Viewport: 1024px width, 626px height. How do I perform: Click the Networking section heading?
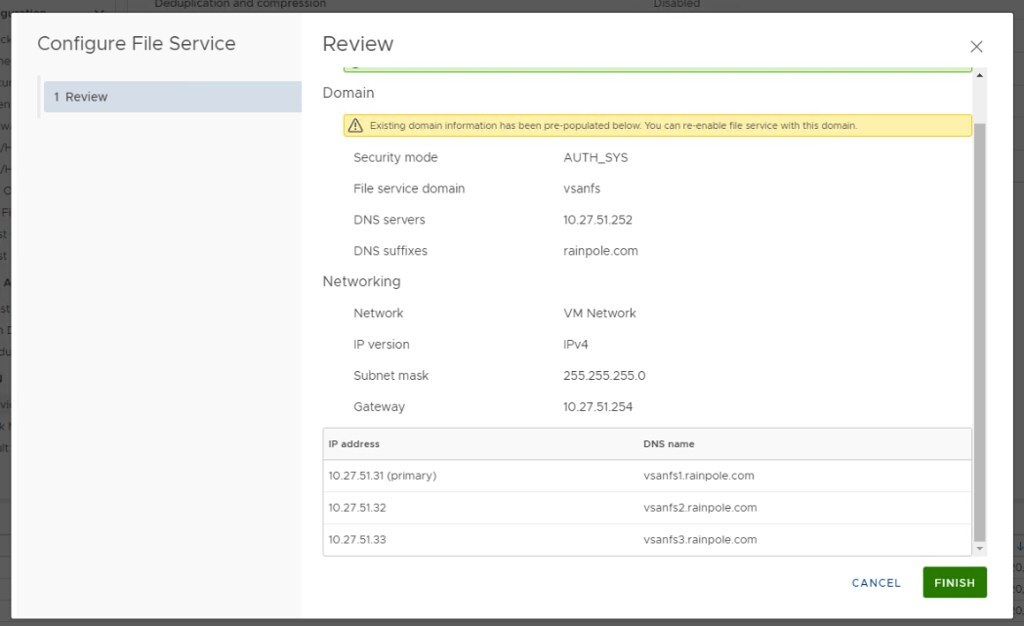pyautogui.click(x=361, y=282)
